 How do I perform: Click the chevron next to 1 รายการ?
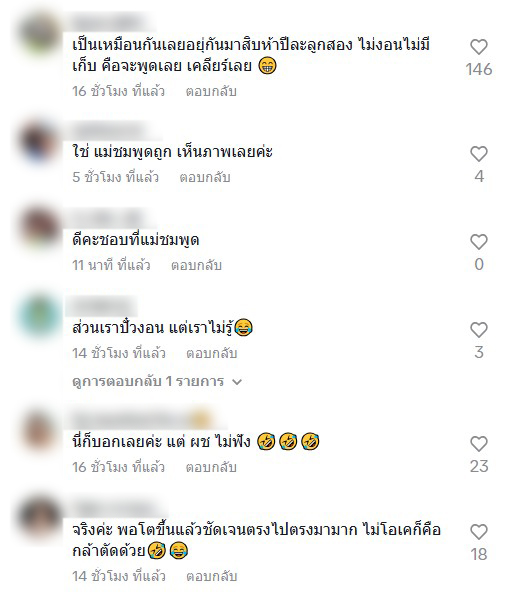[x=237, y=382]
